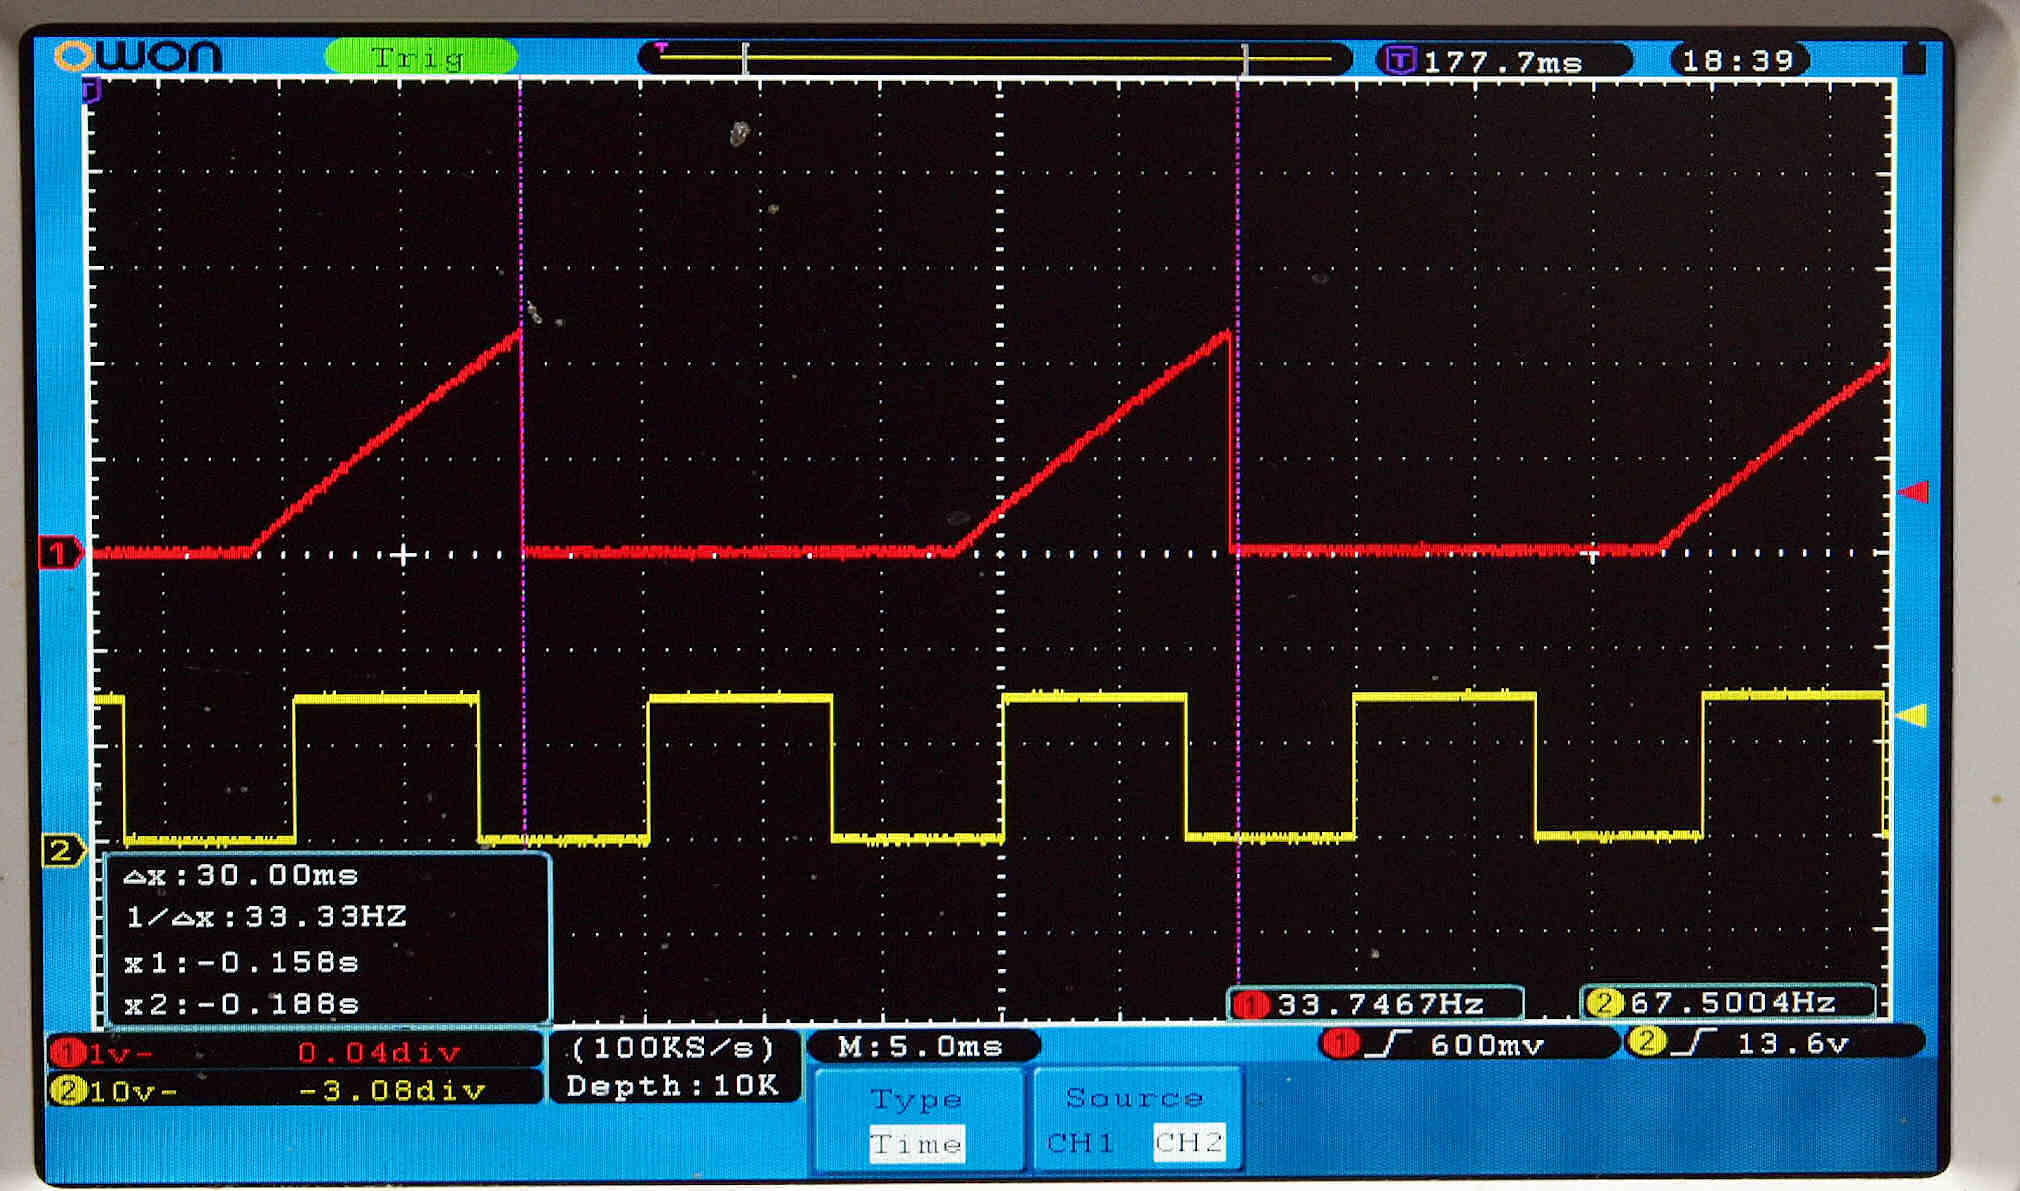This screenshot has width=2020, height=1191.
Task: Click the purple T trigger position icon
Action: click(x=1401, y=61)
